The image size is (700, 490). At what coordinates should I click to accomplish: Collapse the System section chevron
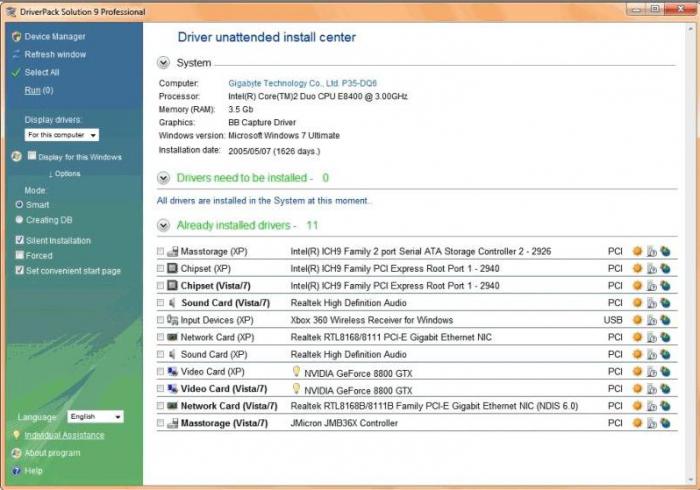coord(163,63)
